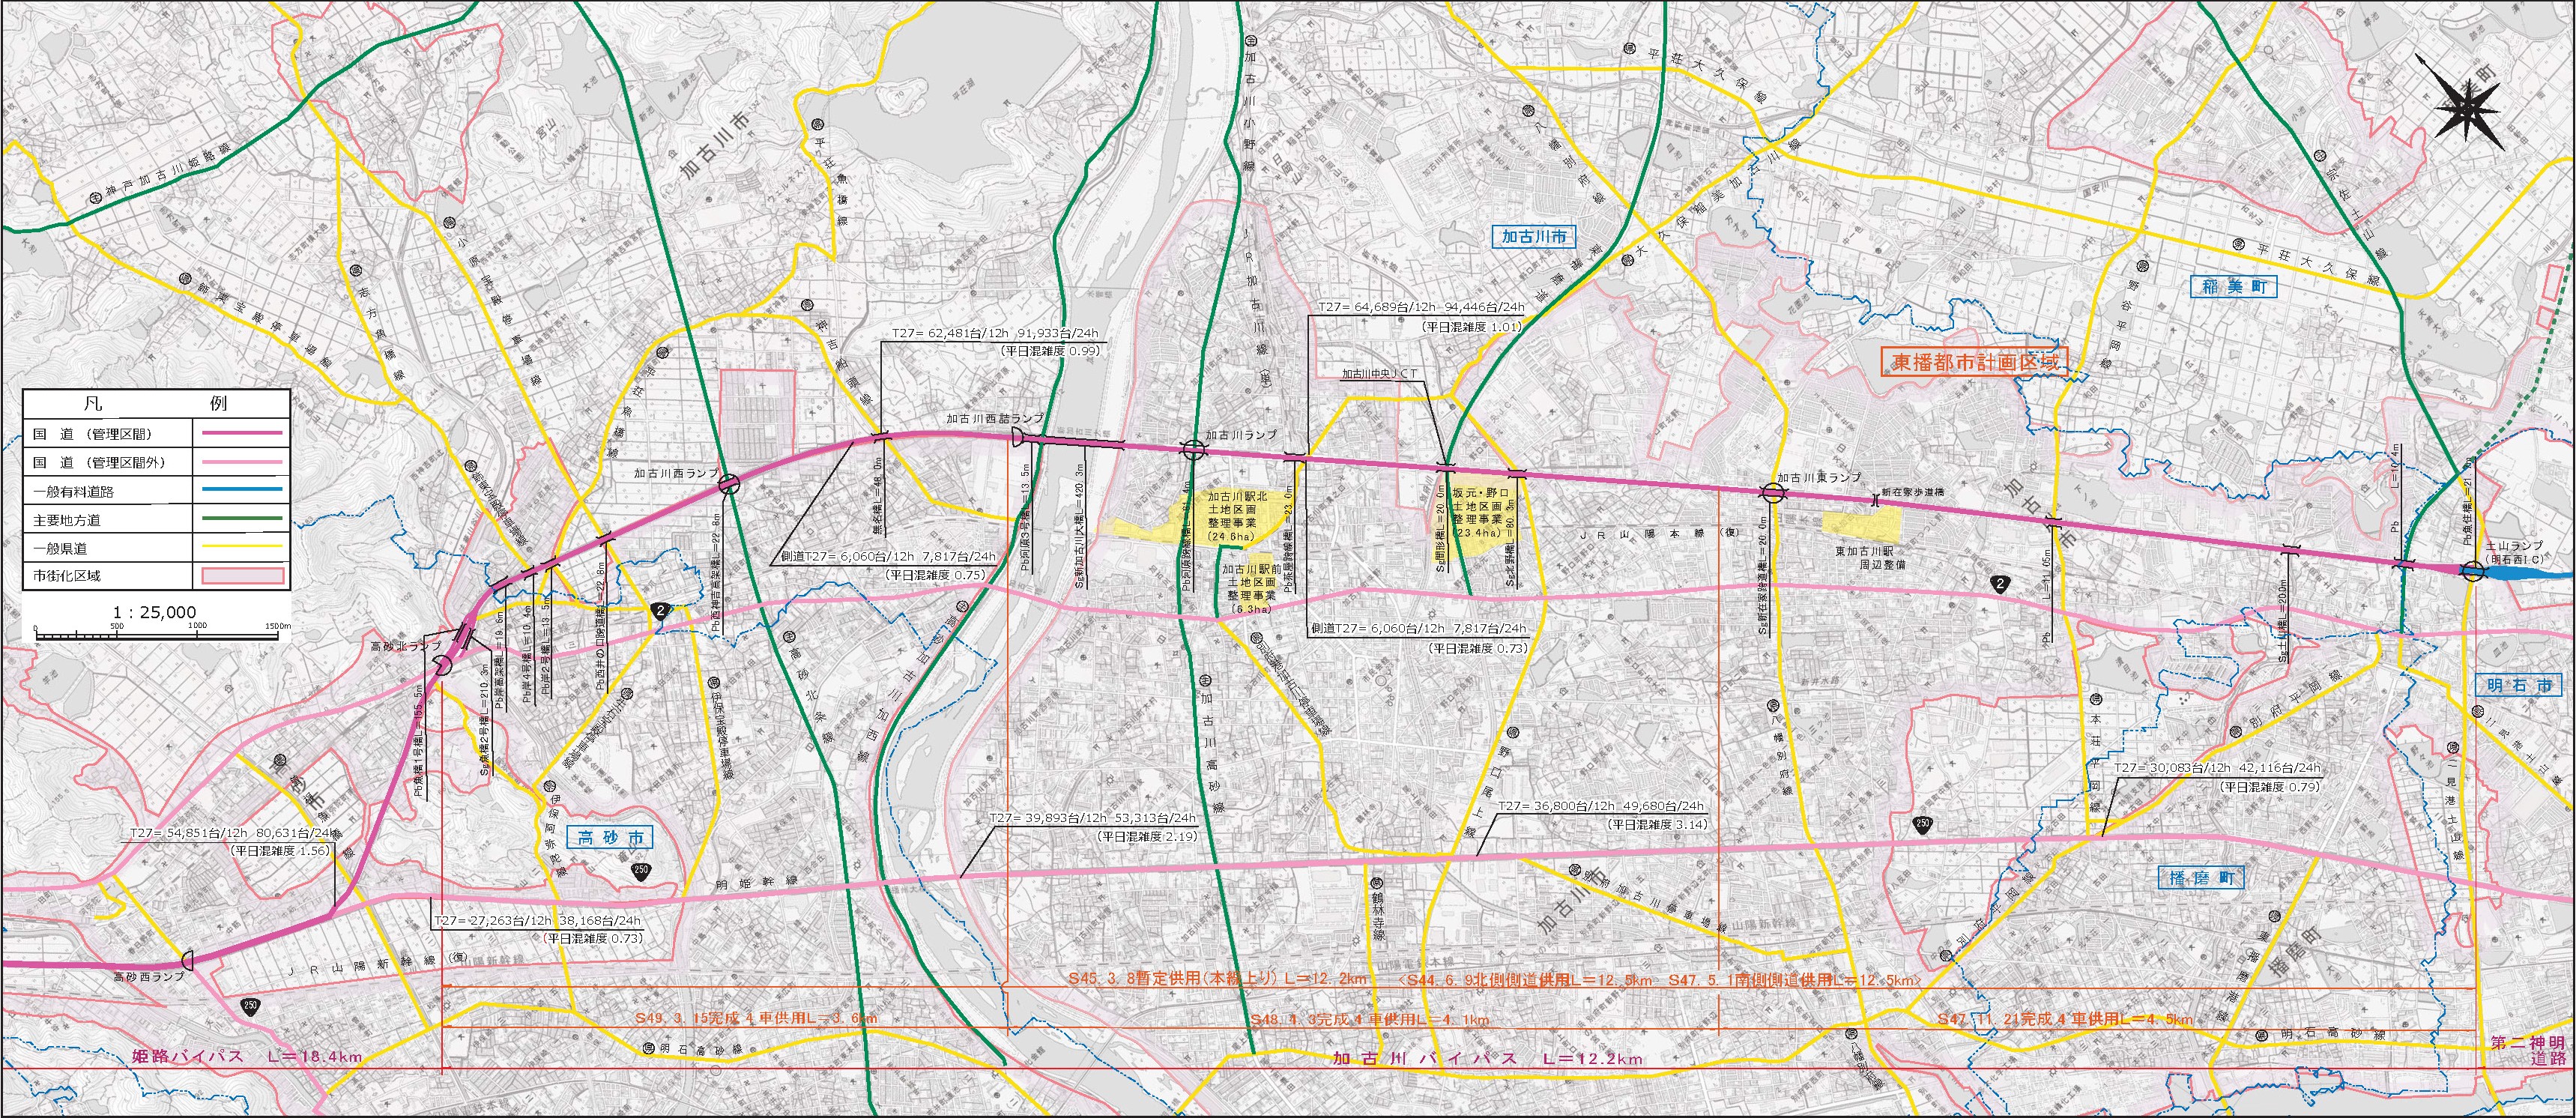The height and width of the screenshot is (1118, 2576).
Task: Click the 市街化区域 legend swatch box
Action: point(243,576)
